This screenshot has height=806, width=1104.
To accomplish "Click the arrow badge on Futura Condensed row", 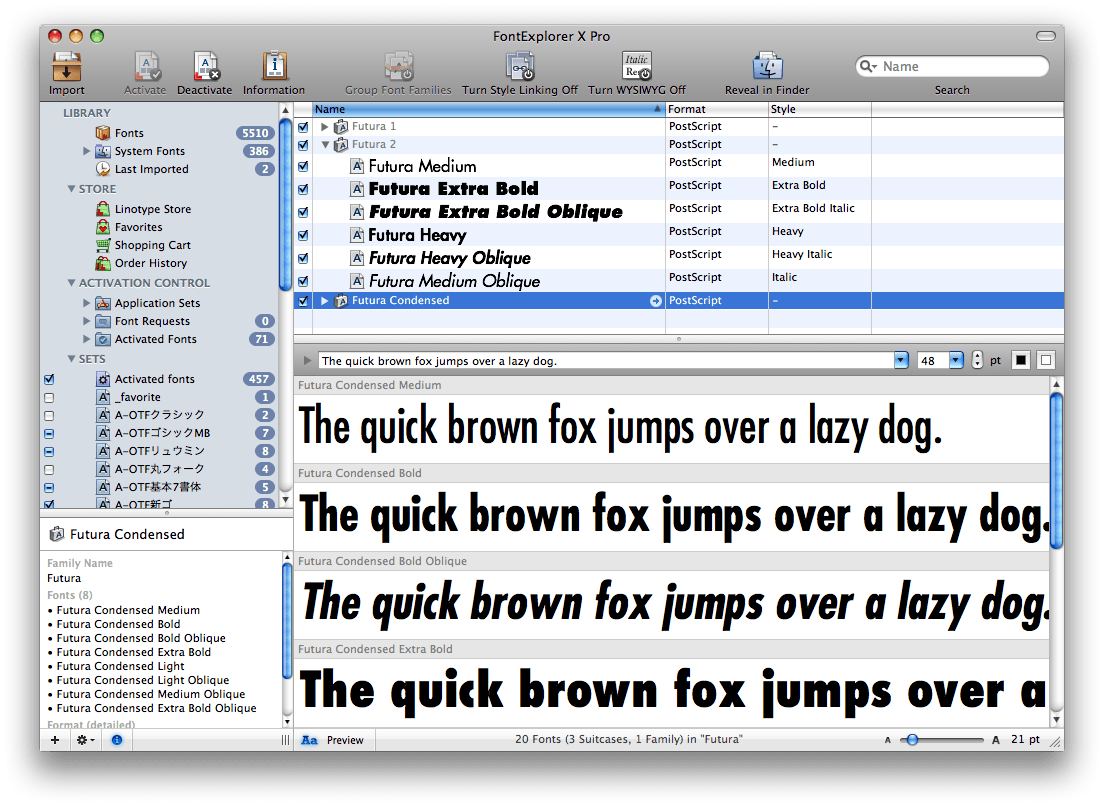I will (656, 301).
